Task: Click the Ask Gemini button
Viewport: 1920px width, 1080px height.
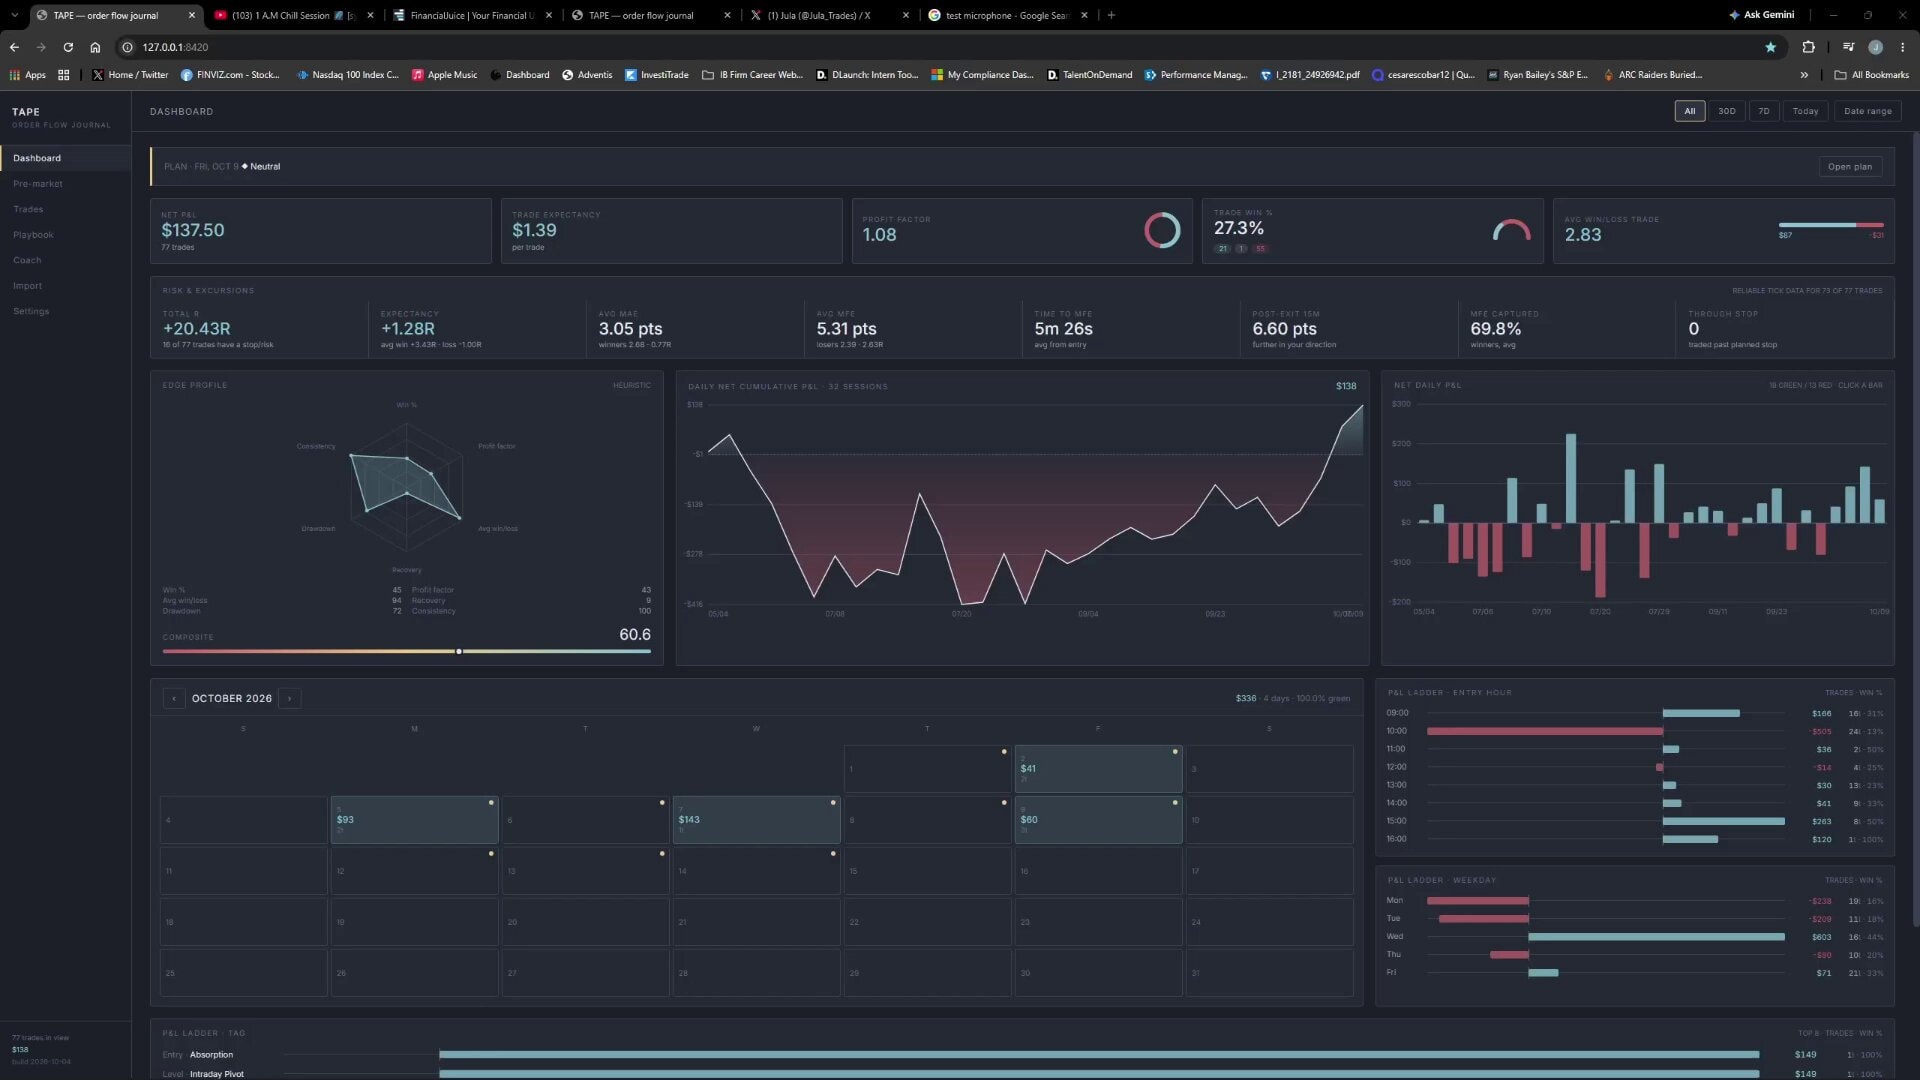Action: pos(1761,15)
